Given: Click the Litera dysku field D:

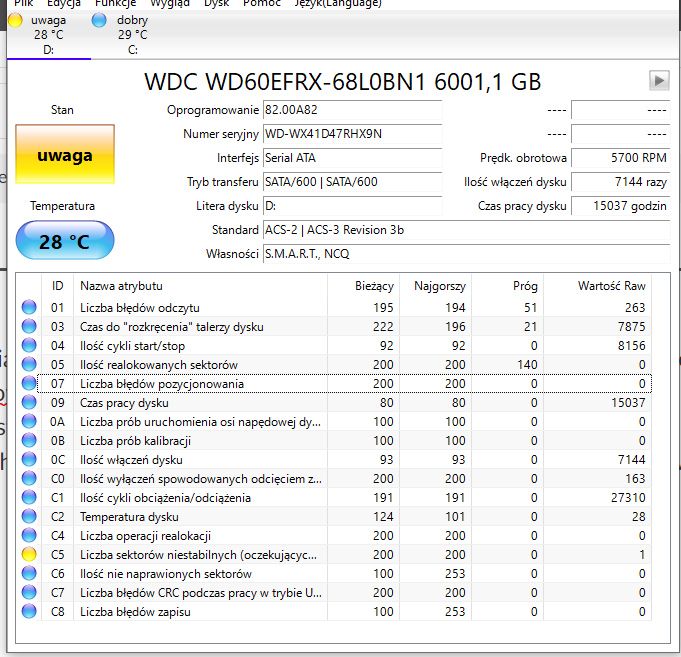Looking at the screenshot, I should (352, 205).
